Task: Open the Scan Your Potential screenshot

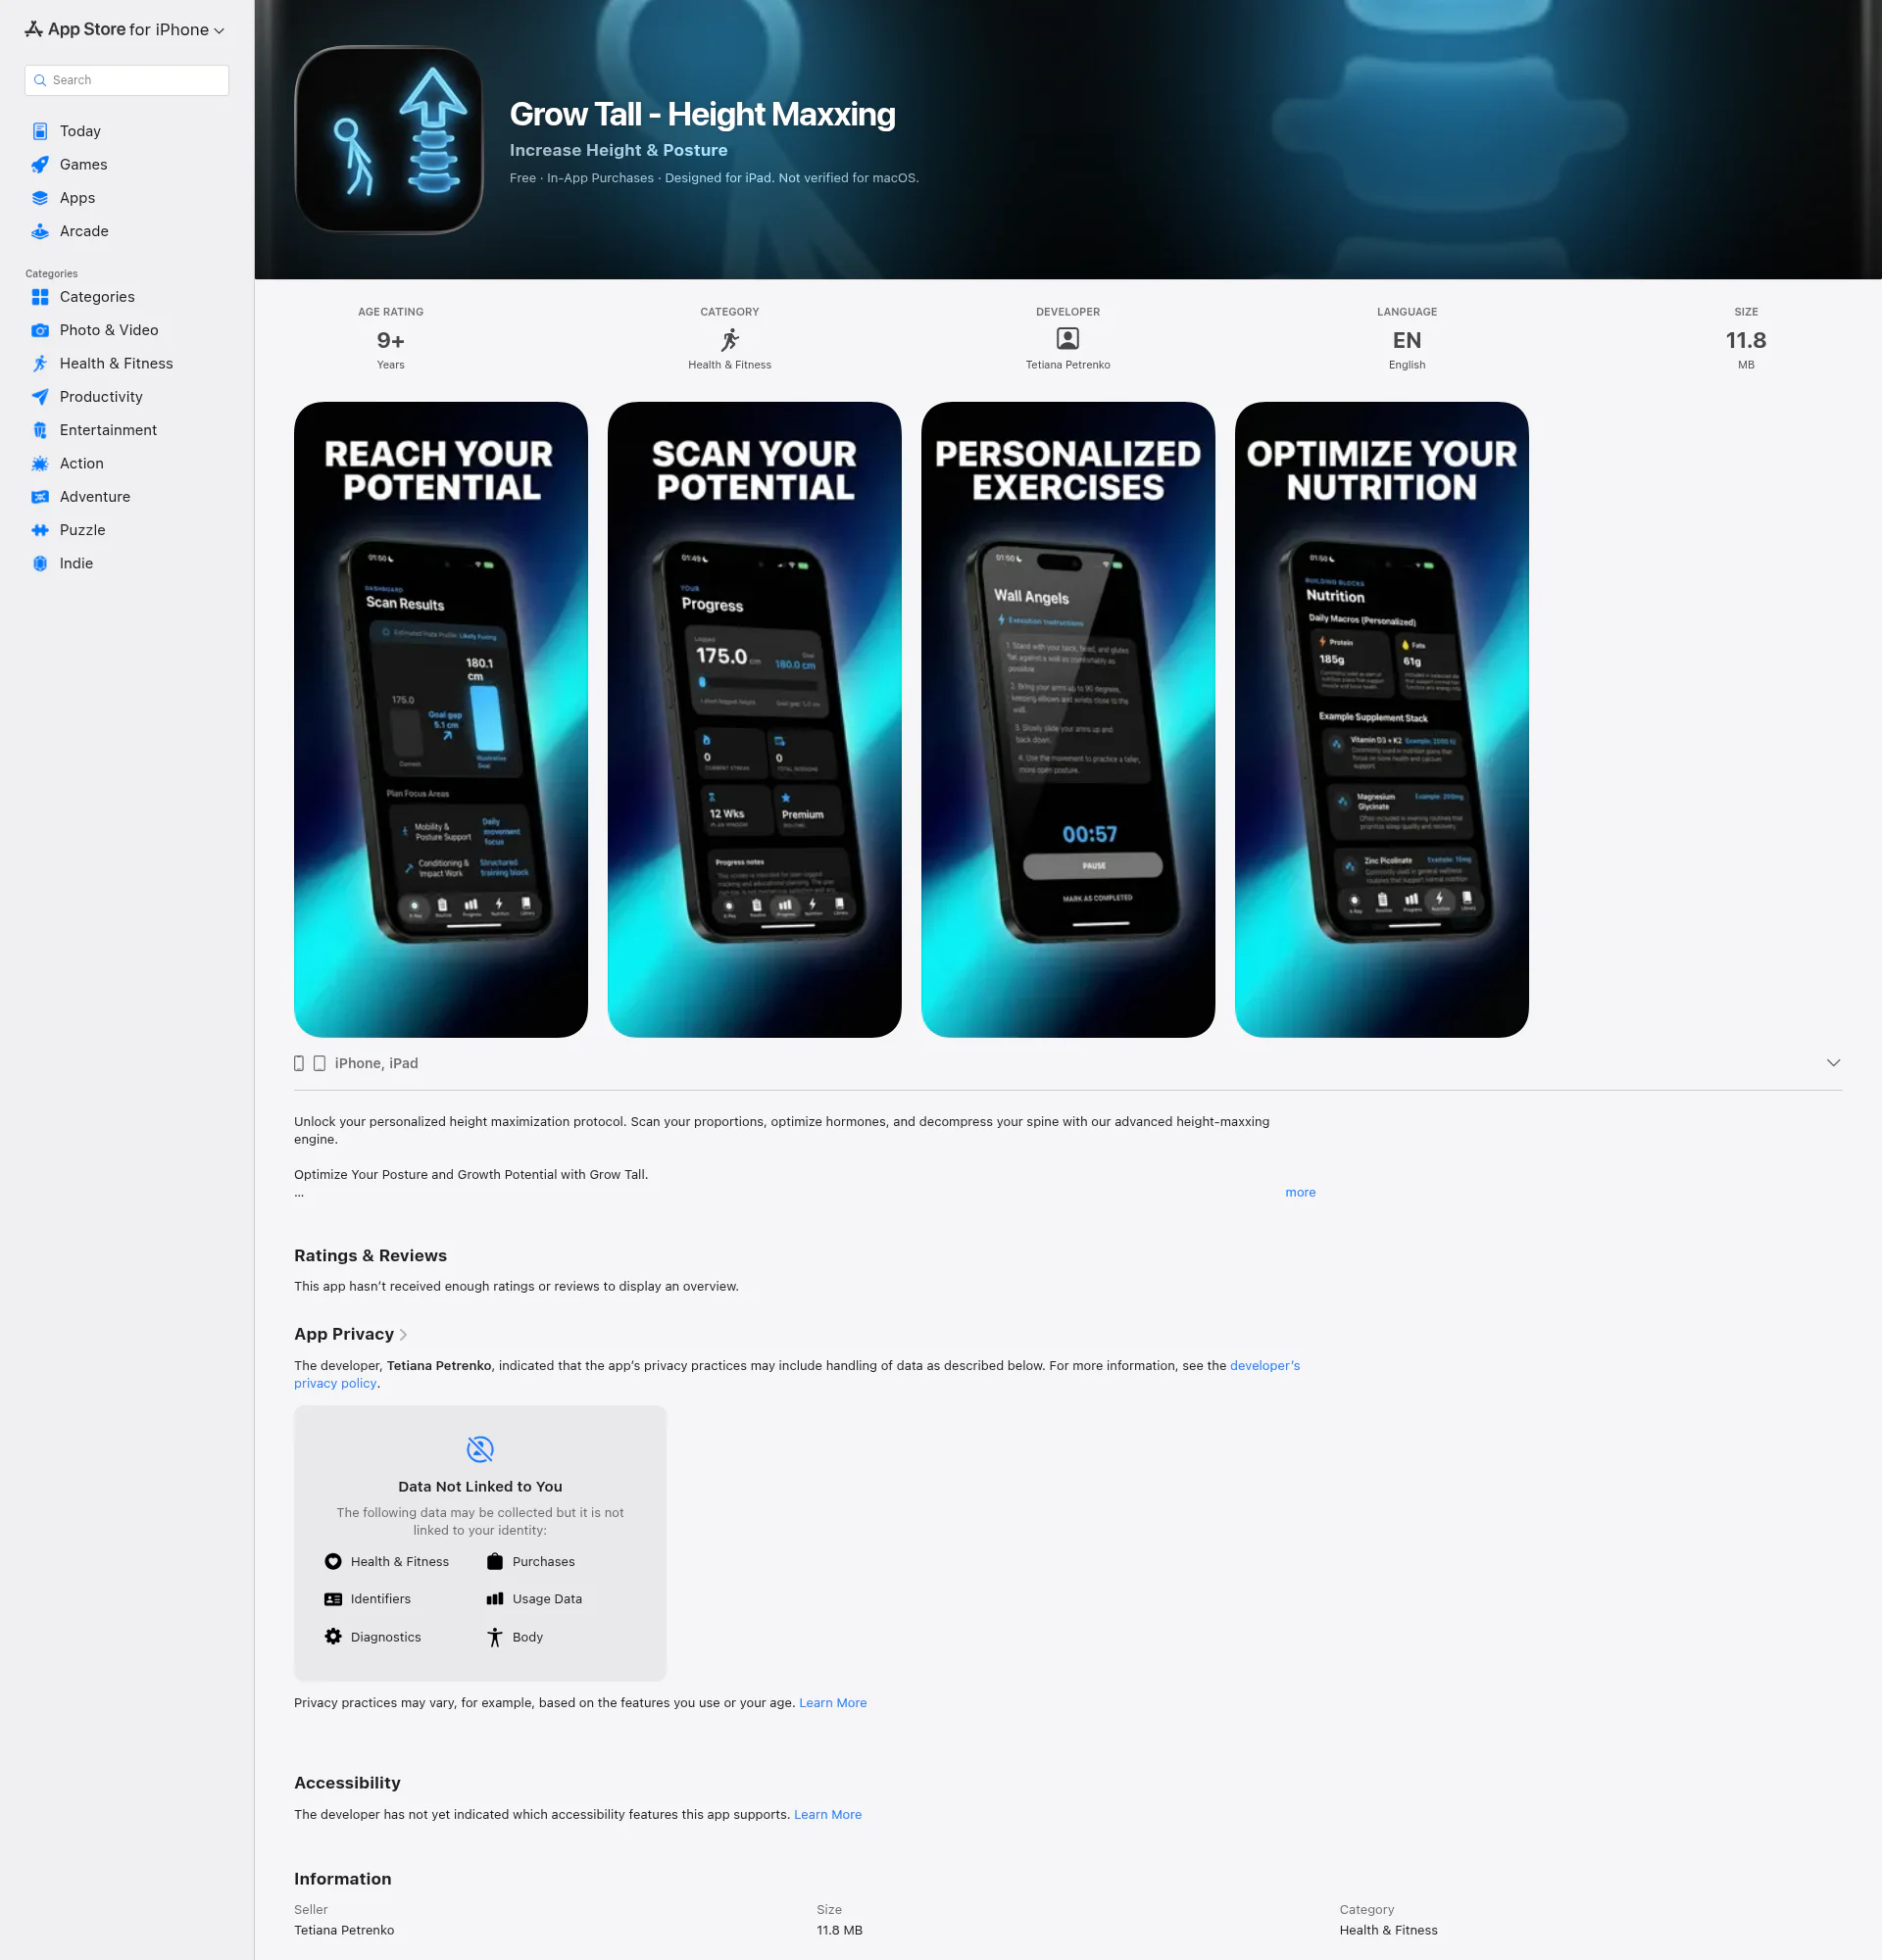Action: pos(754,720)
